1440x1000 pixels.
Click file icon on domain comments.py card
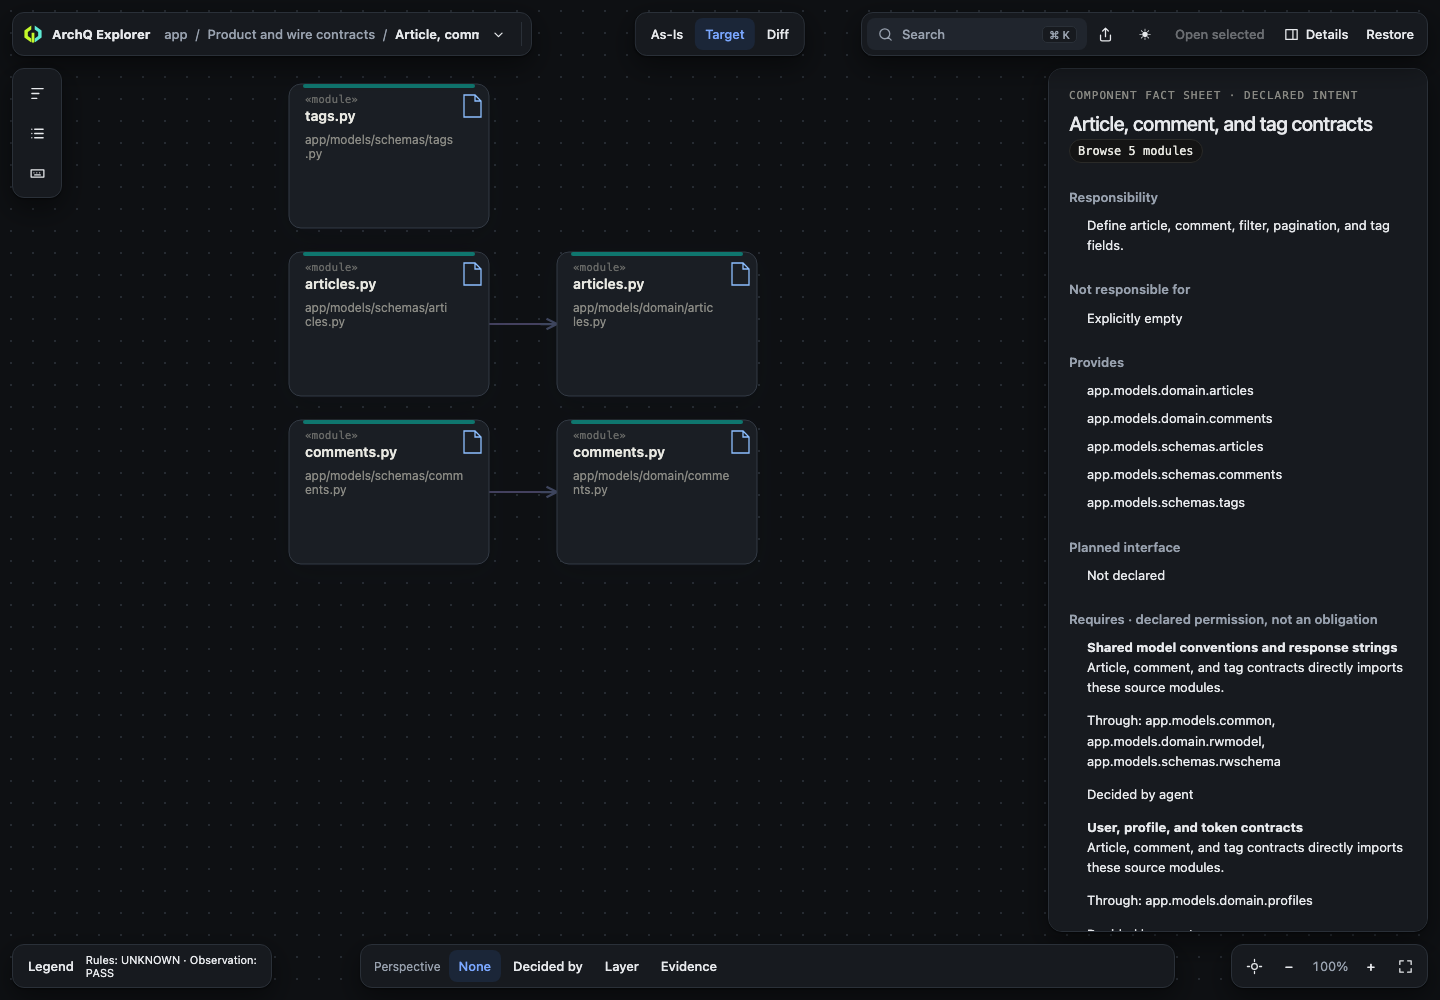(740, 442)
